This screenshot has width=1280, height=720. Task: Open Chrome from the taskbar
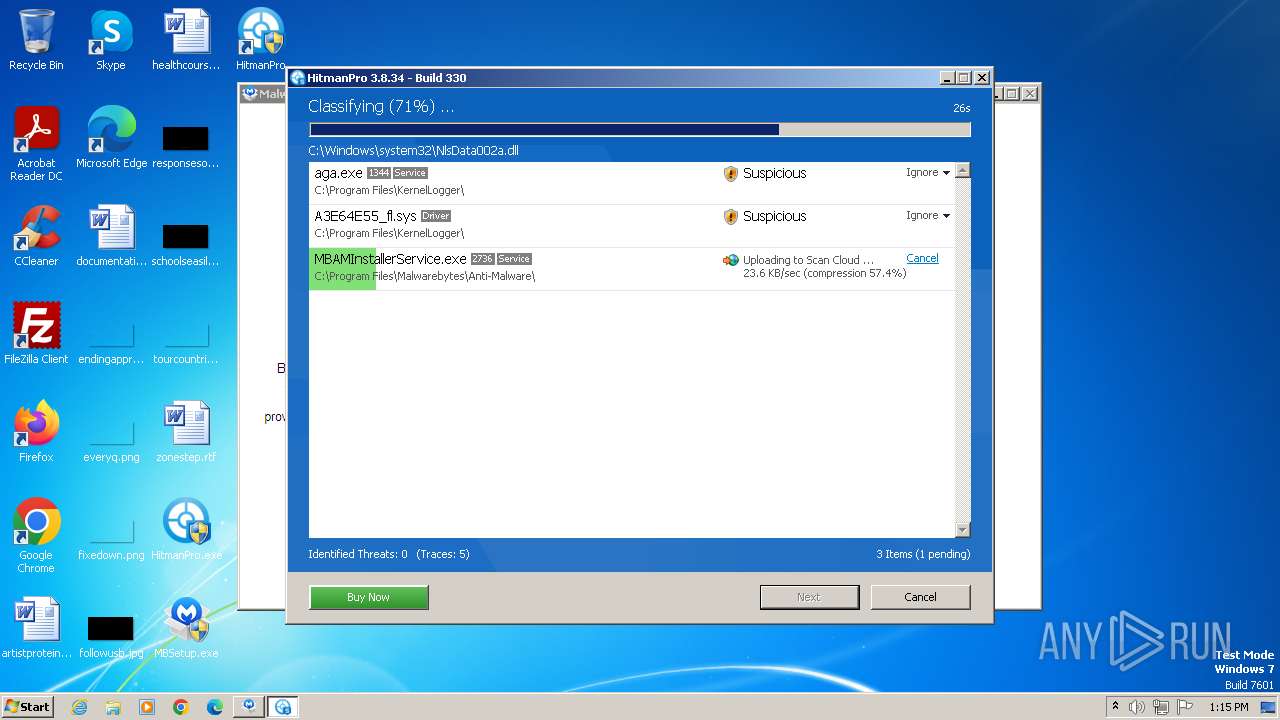tap(181, 707)
